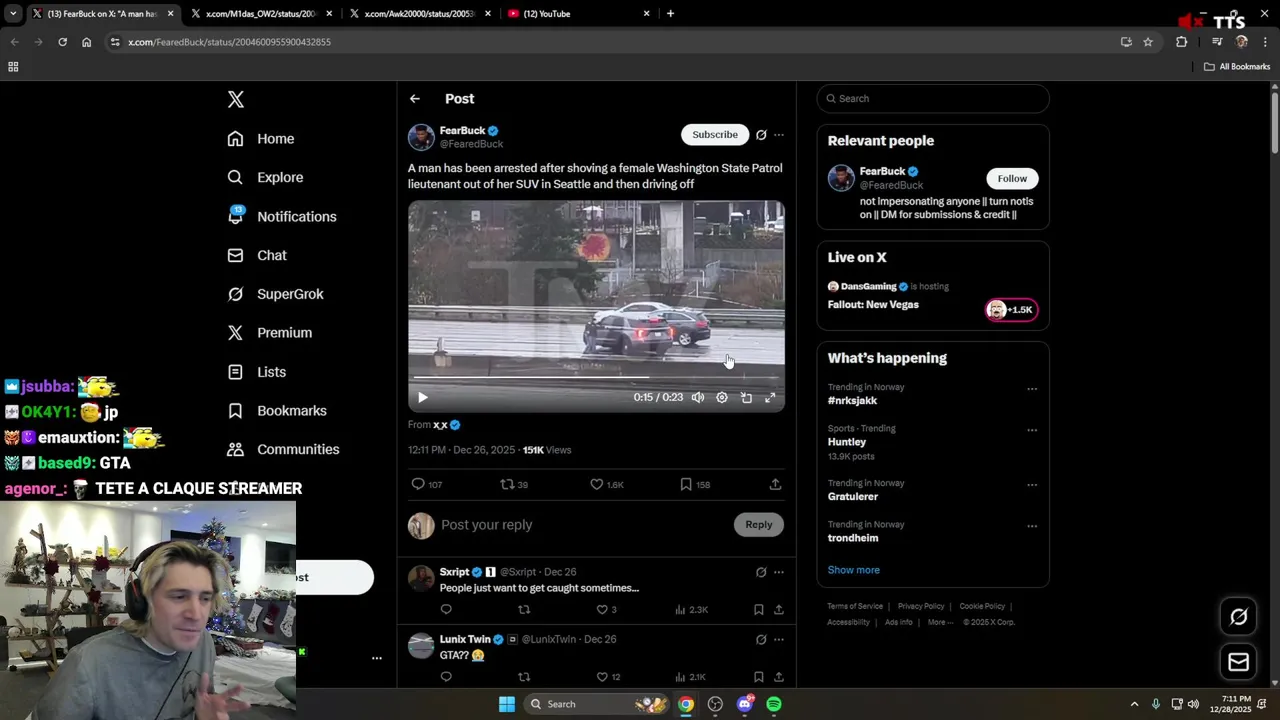Screen dimensions: 1280x720
Task: Open options for Huntley trend
Action: point(1032,430)
